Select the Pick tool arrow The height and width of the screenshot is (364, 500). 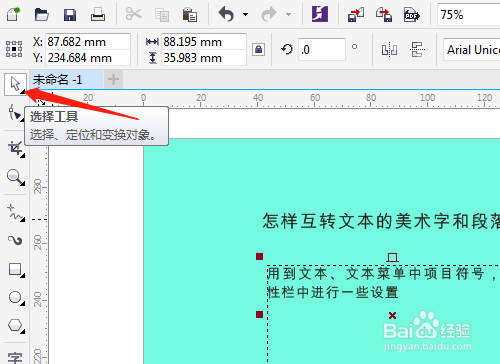click(15, 84)
